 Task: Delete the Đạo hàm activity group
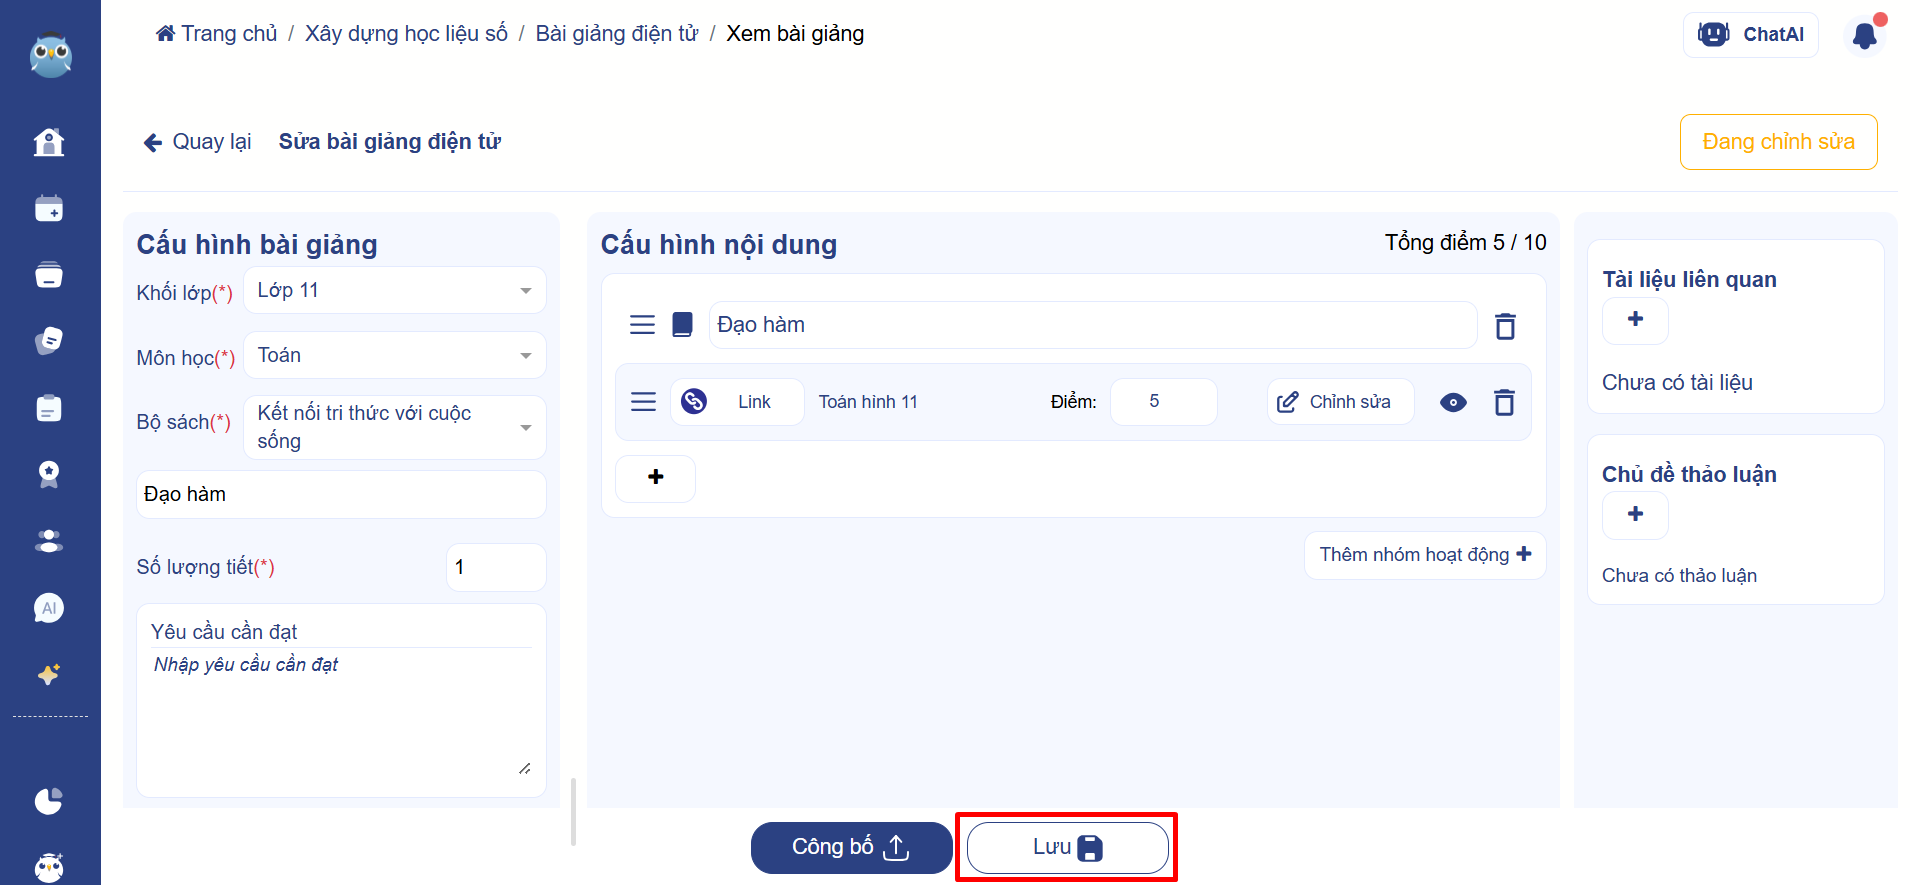tap(1505, 326)
